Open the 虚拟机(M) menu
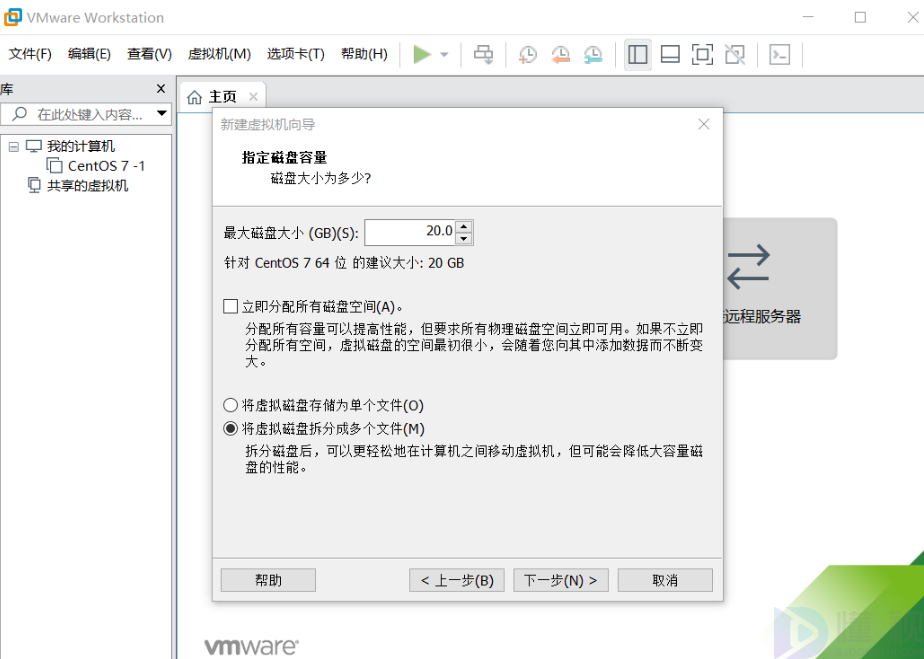The height and width of the screenshot is (659, 924). click(x=219, y=54)
